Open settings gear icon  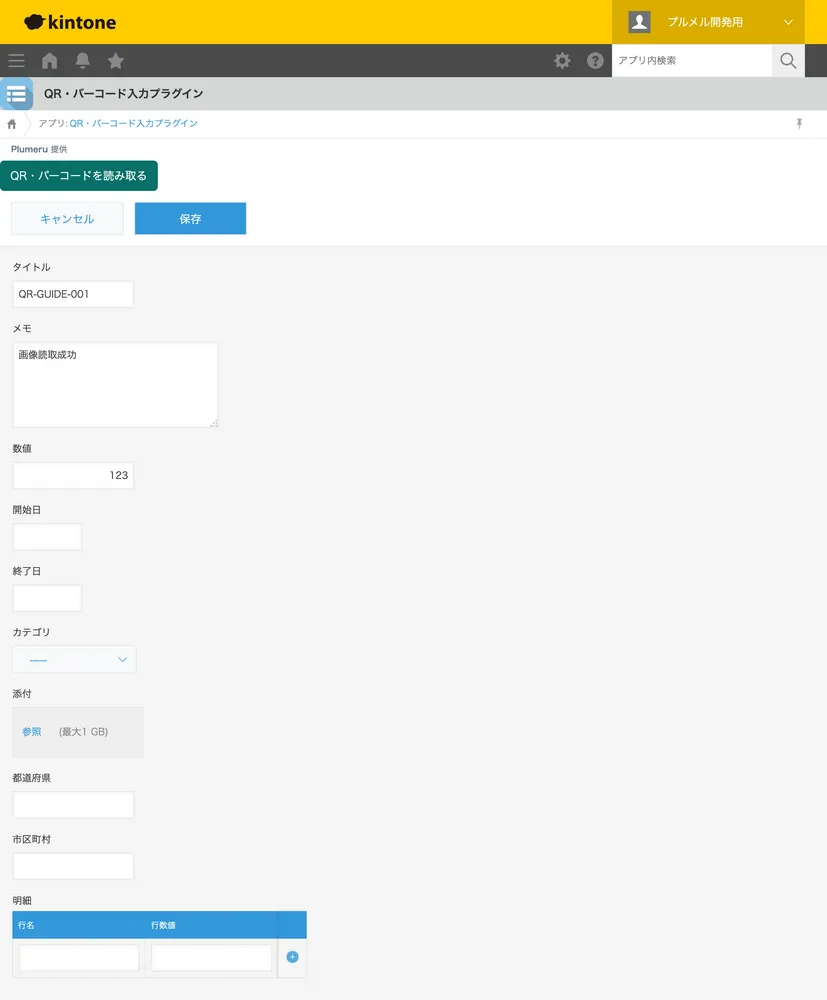562,61
